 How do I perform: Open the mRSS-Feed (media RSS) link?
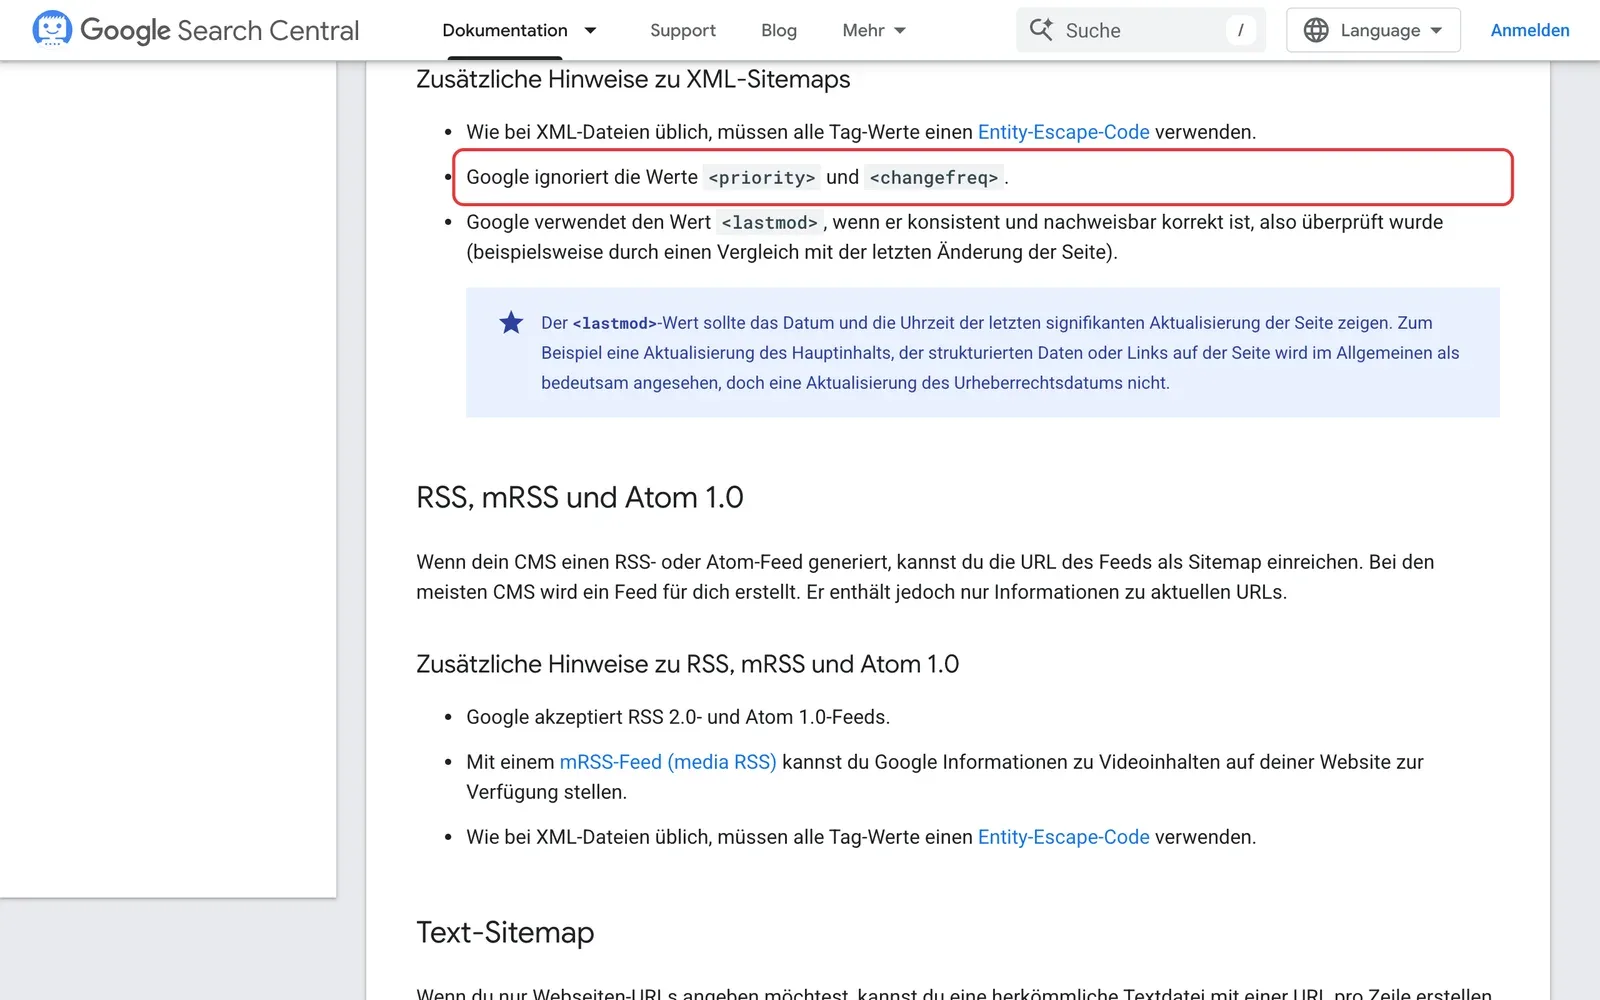pos(668,762)
